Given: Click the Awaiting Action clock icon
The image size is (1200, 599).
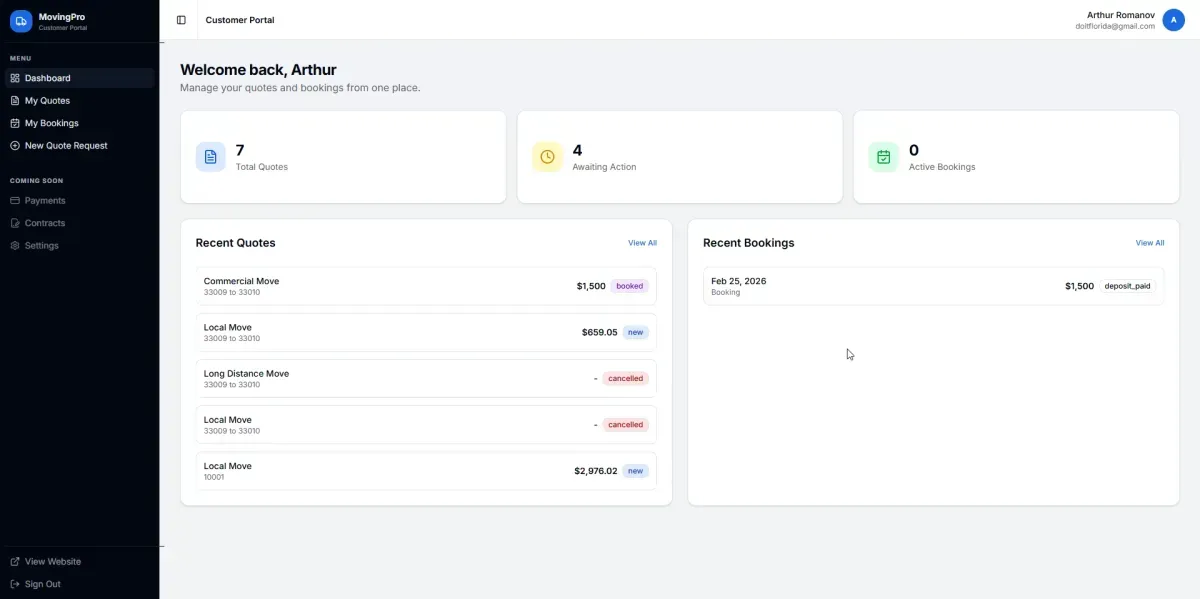Looking at the screenshot, I should [547, 157].
